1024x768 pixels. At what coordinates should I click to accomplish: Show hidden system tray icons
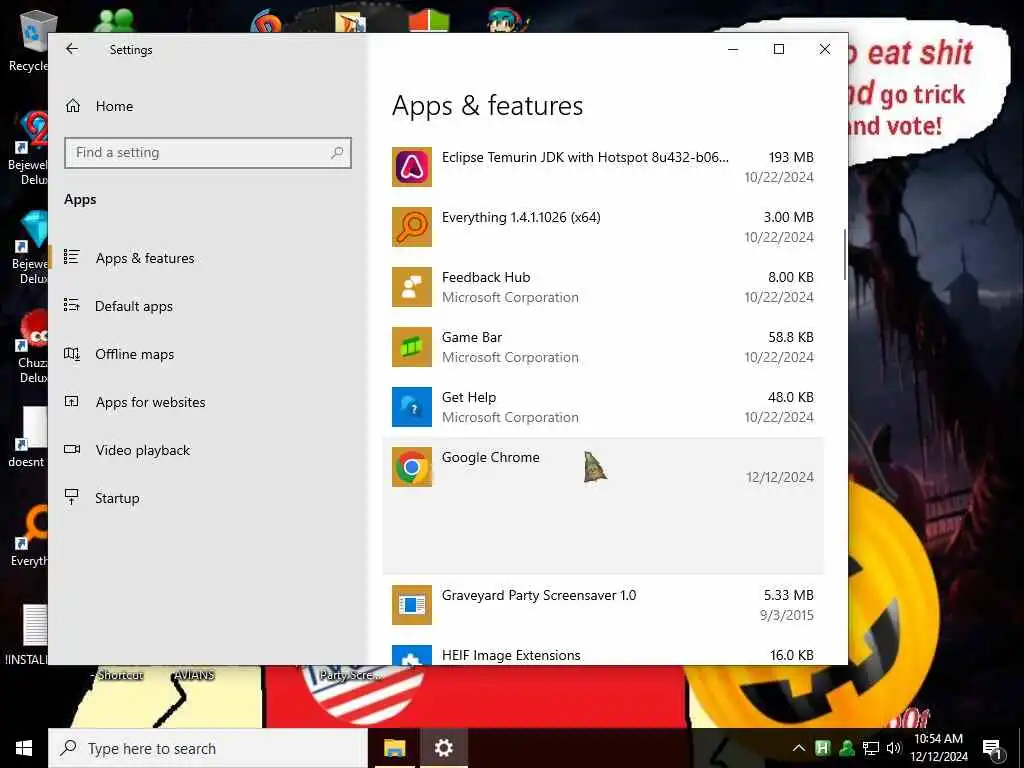point(799,748)
